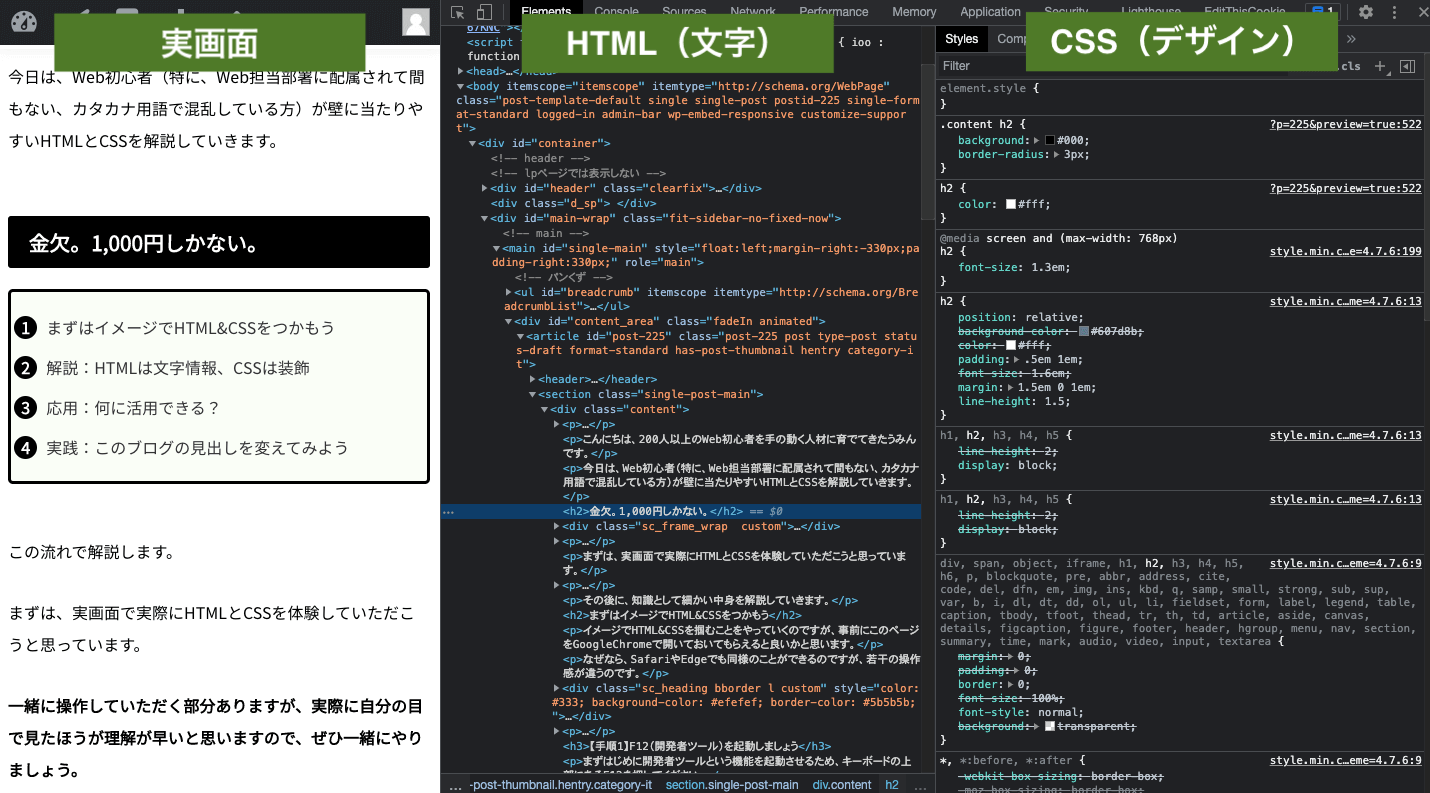Select h2 in the breadcrumb bar
The width and height of the screenshot is (1430, 793).
pos(892,785)
